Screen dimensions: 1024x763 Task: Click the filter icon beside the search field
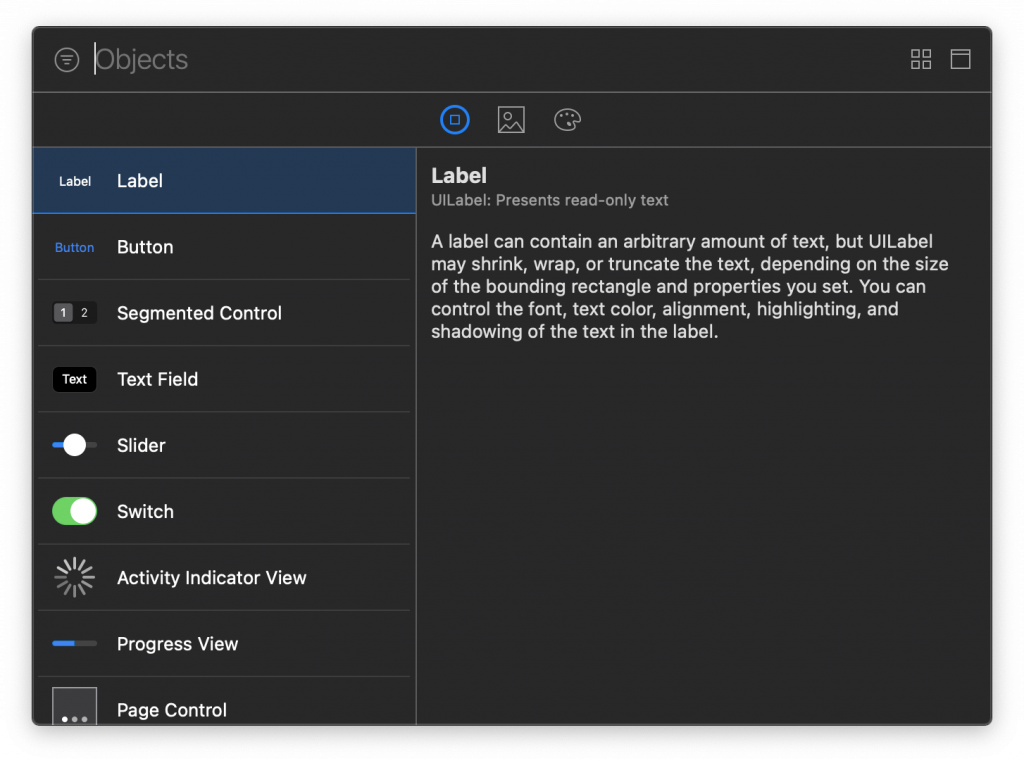pyautogui.click(x=66, y=60)
